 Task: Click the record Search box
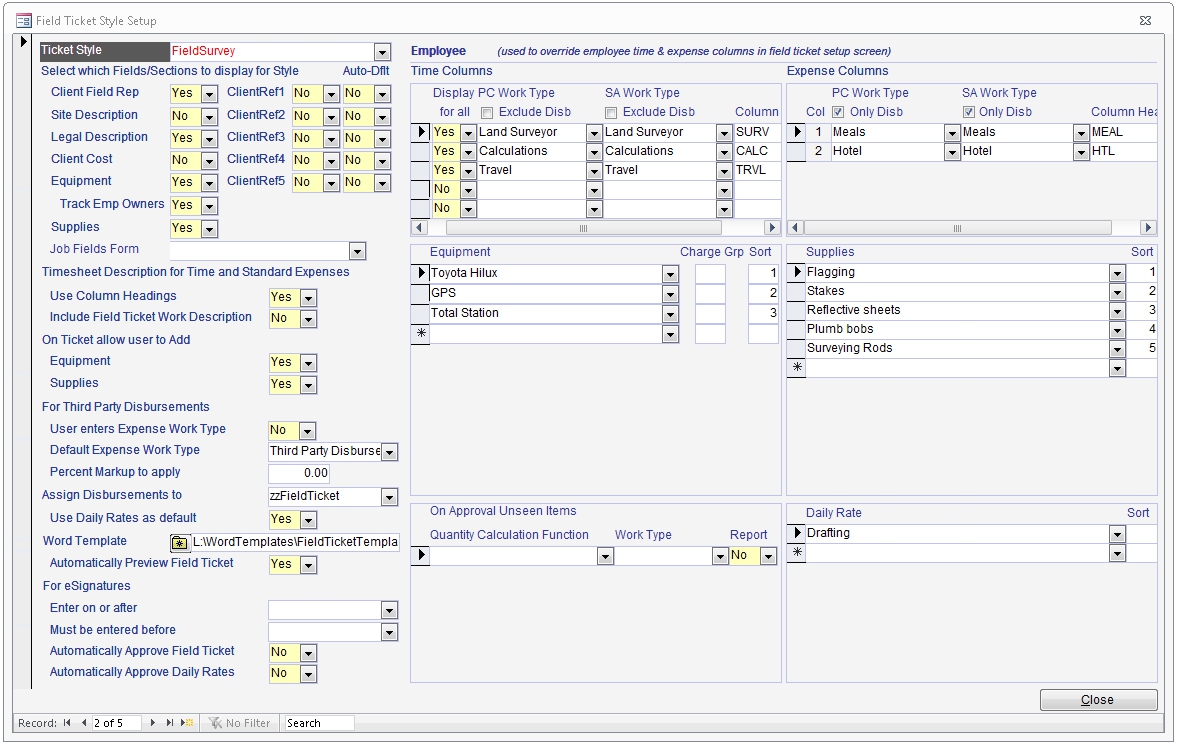point(318,723)
